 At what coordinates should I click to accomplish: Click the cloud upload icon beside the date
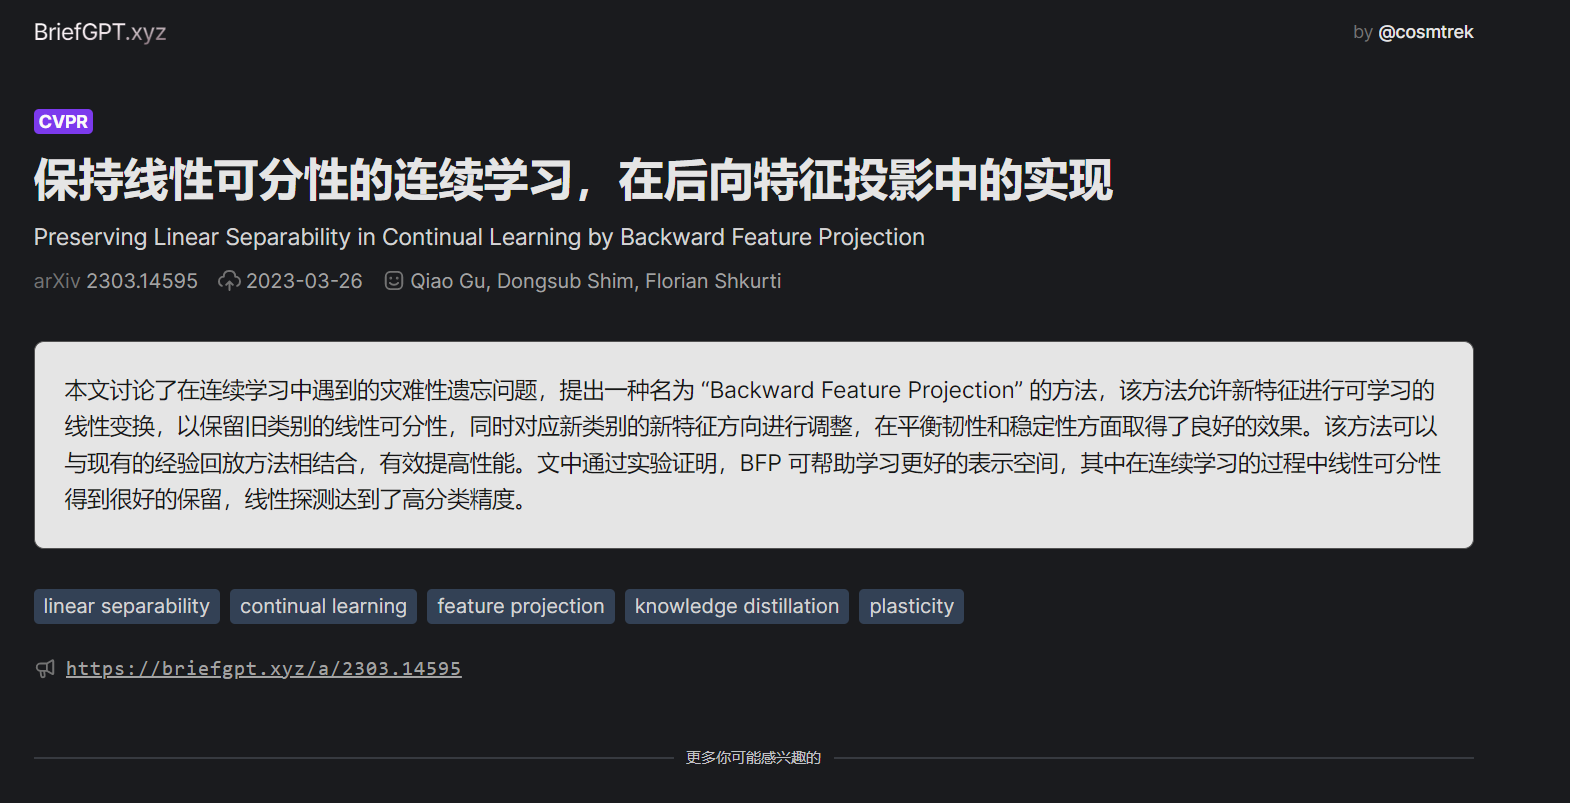tap(229, 281)
